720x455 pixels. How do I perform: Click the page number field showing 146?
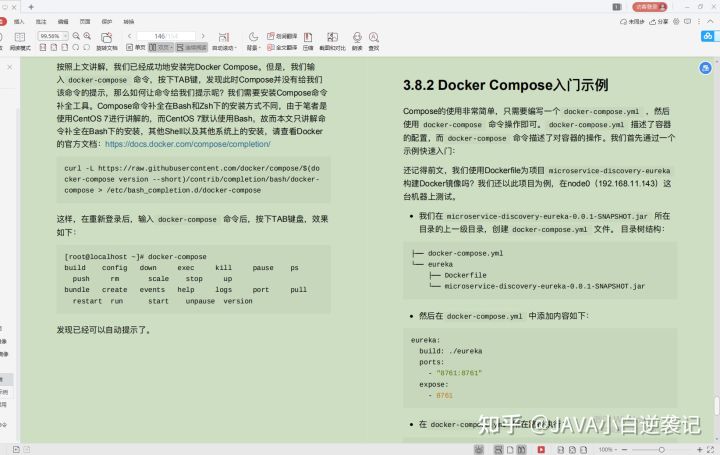coord(166,36)
